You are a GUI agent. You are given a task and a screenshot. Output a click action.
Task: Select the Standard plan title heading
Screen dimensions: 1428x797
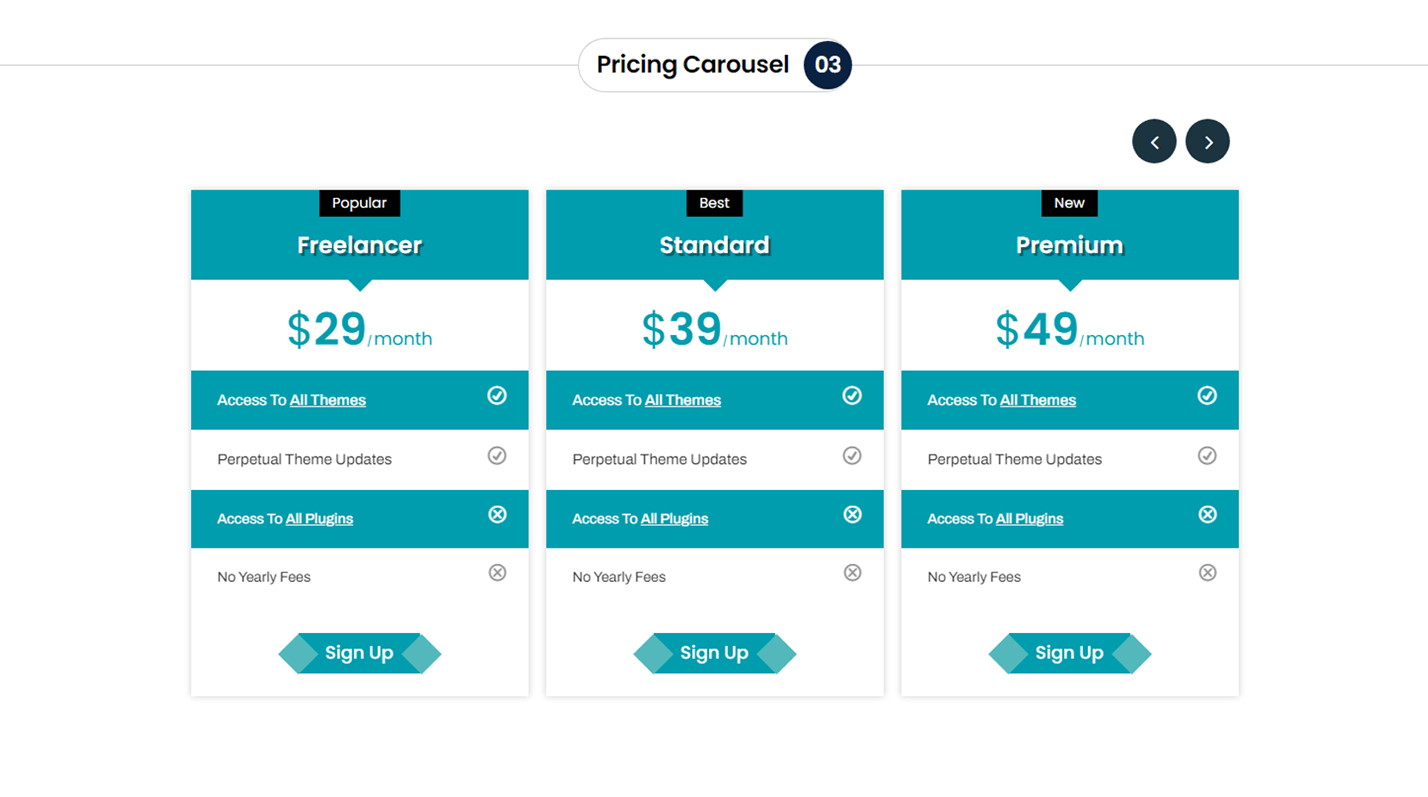pyautogui.click(x=714, y=245)
